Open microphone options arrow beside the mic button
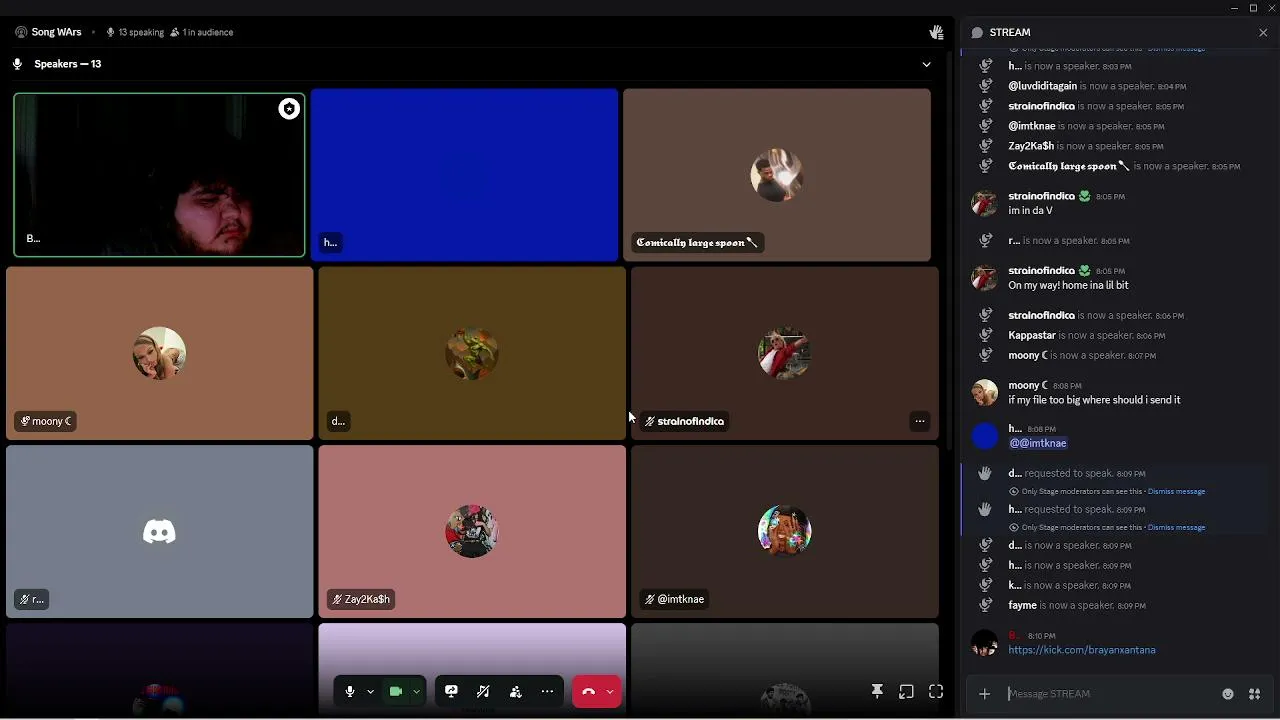This screenshot has height=720, width=1280. click(x=370, y=692)
